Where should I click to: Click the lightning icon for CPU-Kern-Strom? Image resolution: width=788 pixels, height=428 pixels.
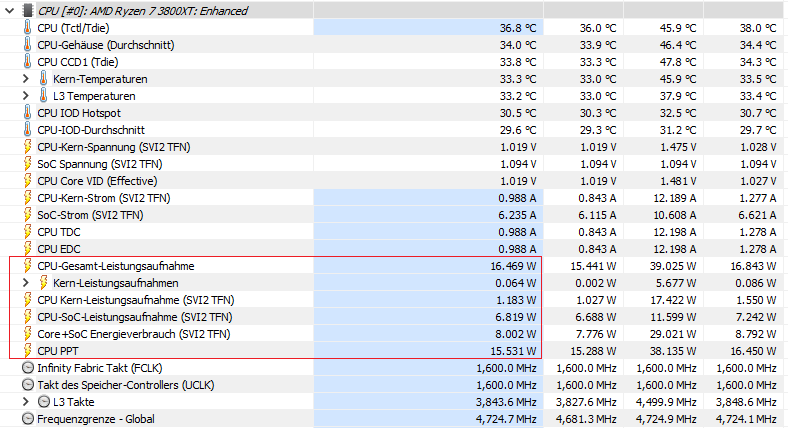pyautogui.click(x=28, y=198)
